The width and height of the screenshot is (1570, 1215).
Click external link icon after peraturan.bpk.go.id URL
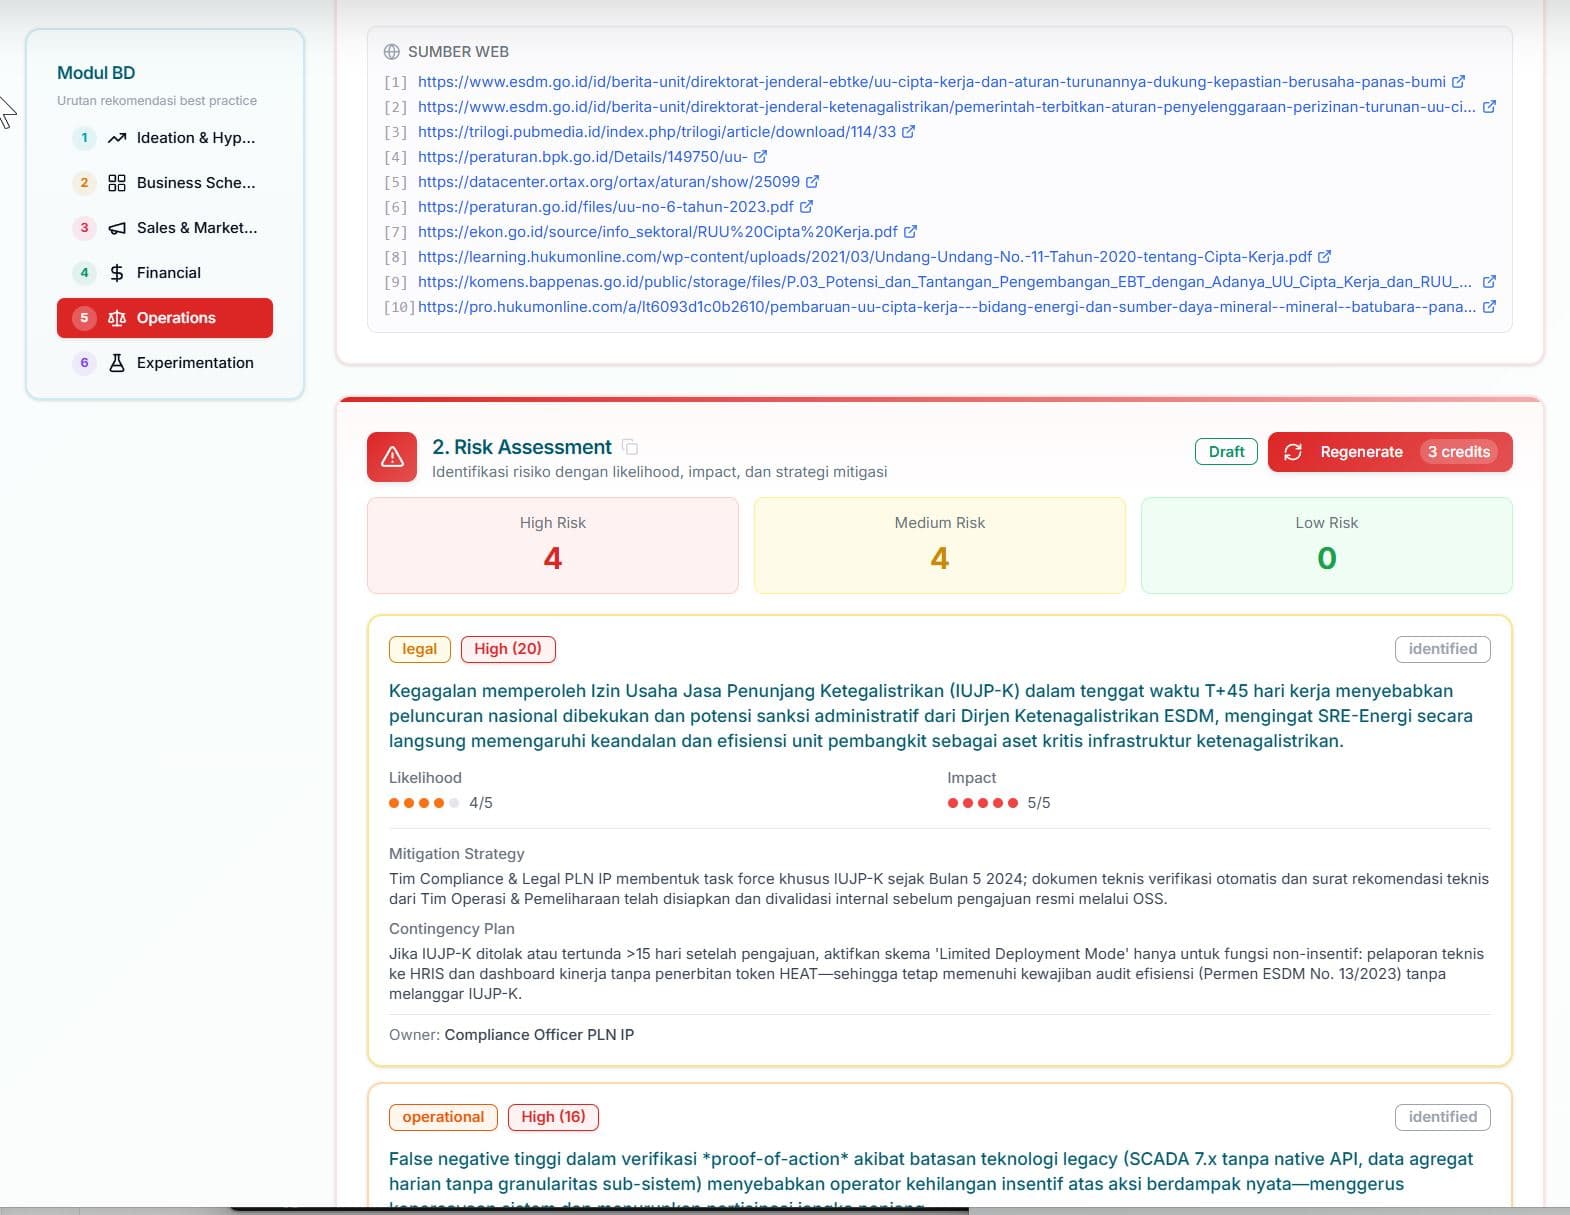(760, 157)
